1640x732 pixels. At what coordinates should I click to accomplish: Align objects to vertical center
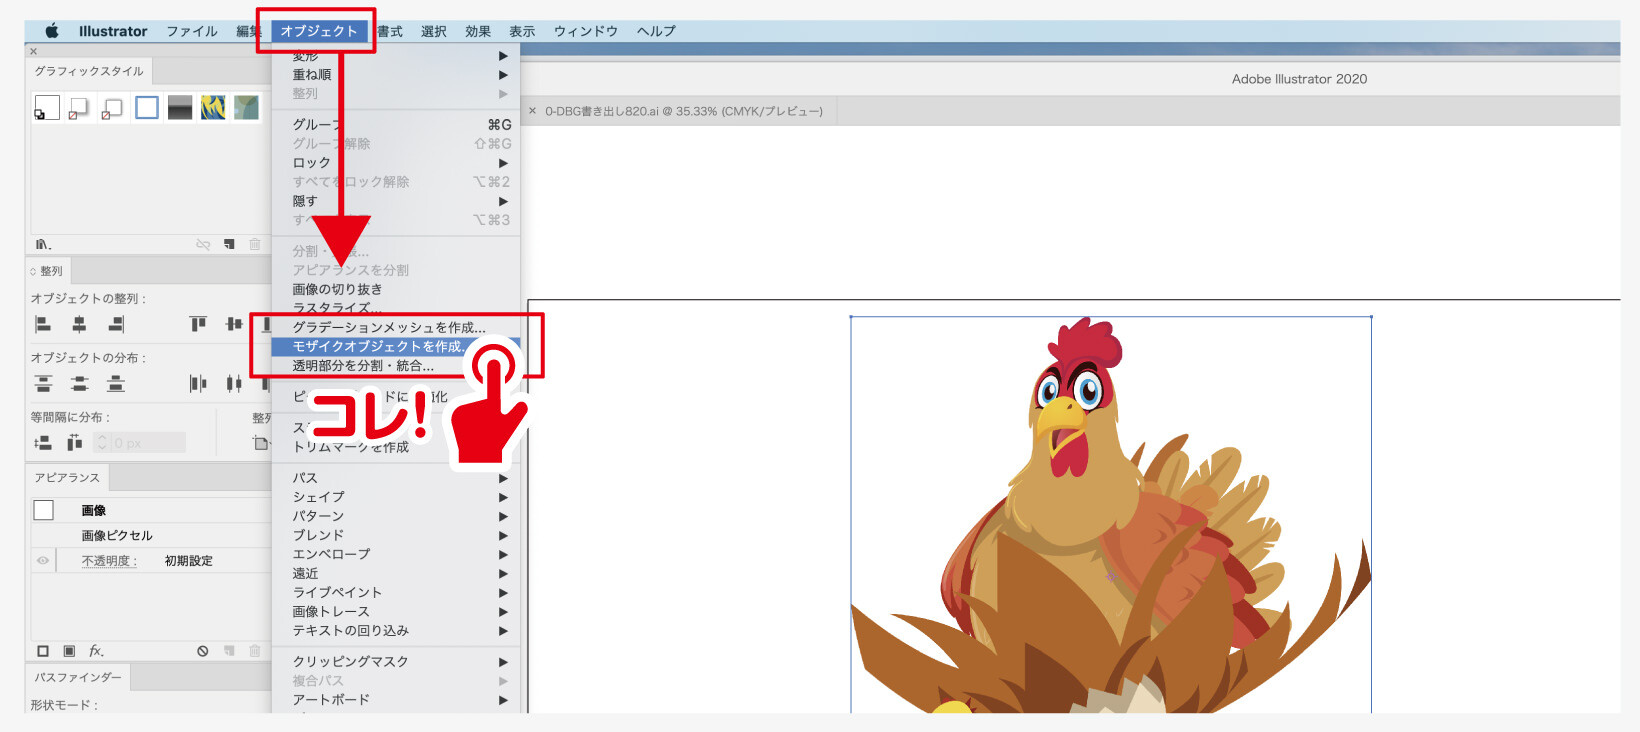click(234, 324)
